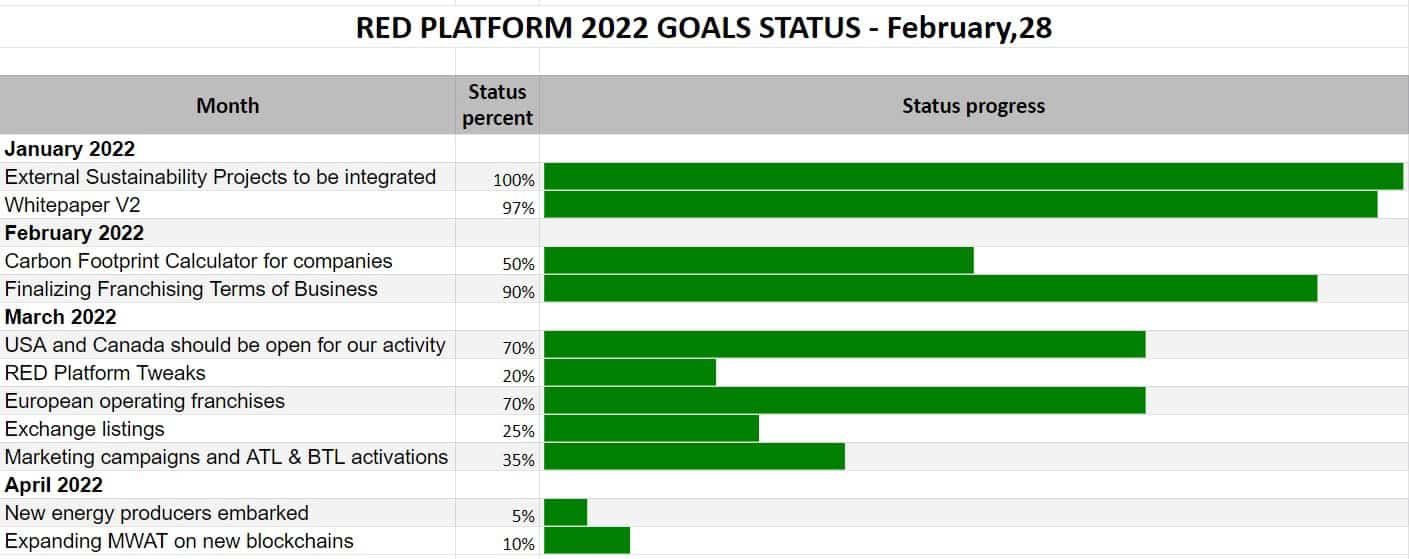1409x559 pixels.
Task: Click the Expanding MWAT 10% progress bar
Action: pyautogui.click(x=587, y=540)
